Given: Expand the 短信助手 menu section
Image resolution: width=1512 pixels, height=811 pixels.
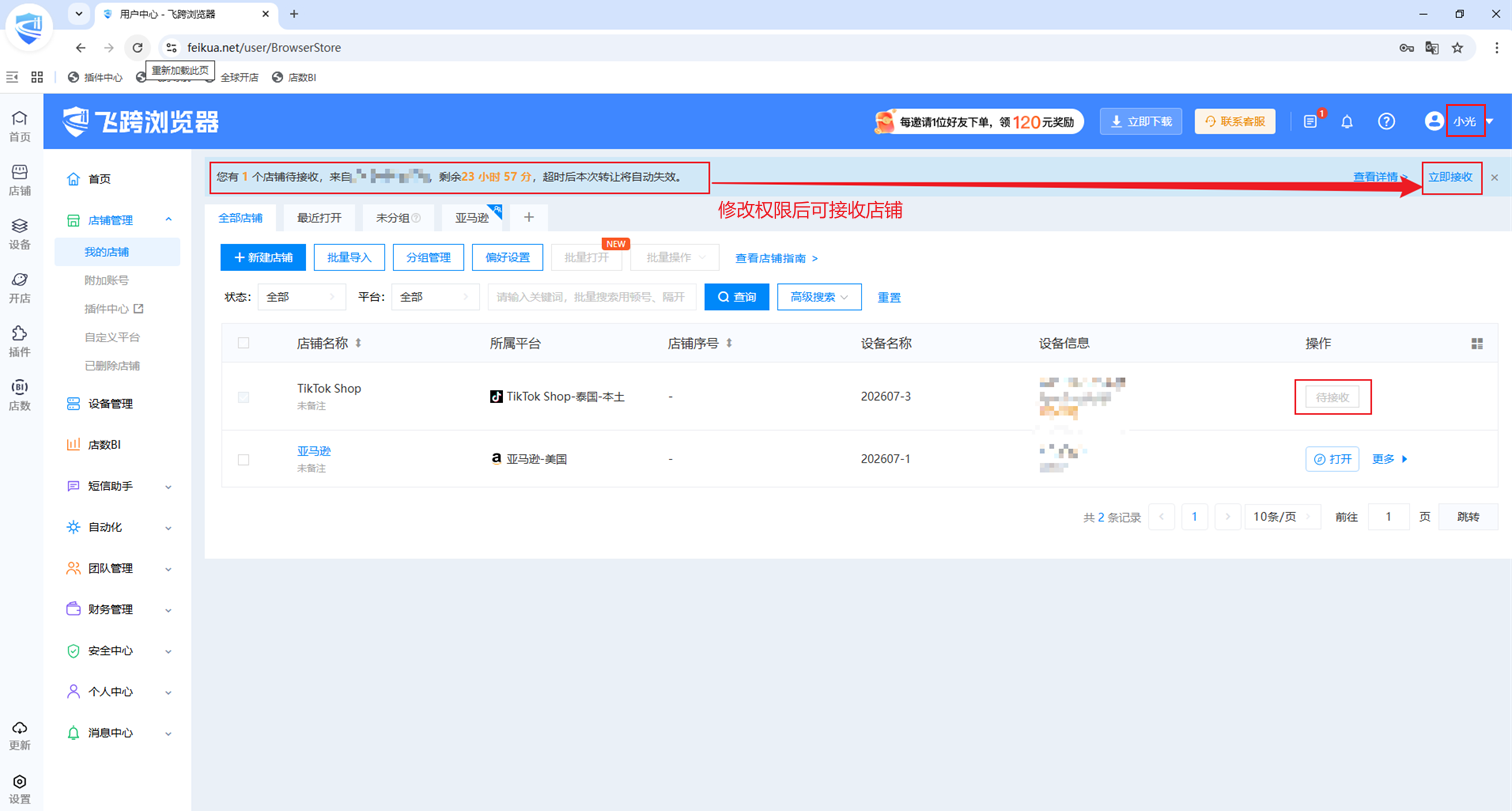Looking at the screenshot, I should [x=168, y=486].
